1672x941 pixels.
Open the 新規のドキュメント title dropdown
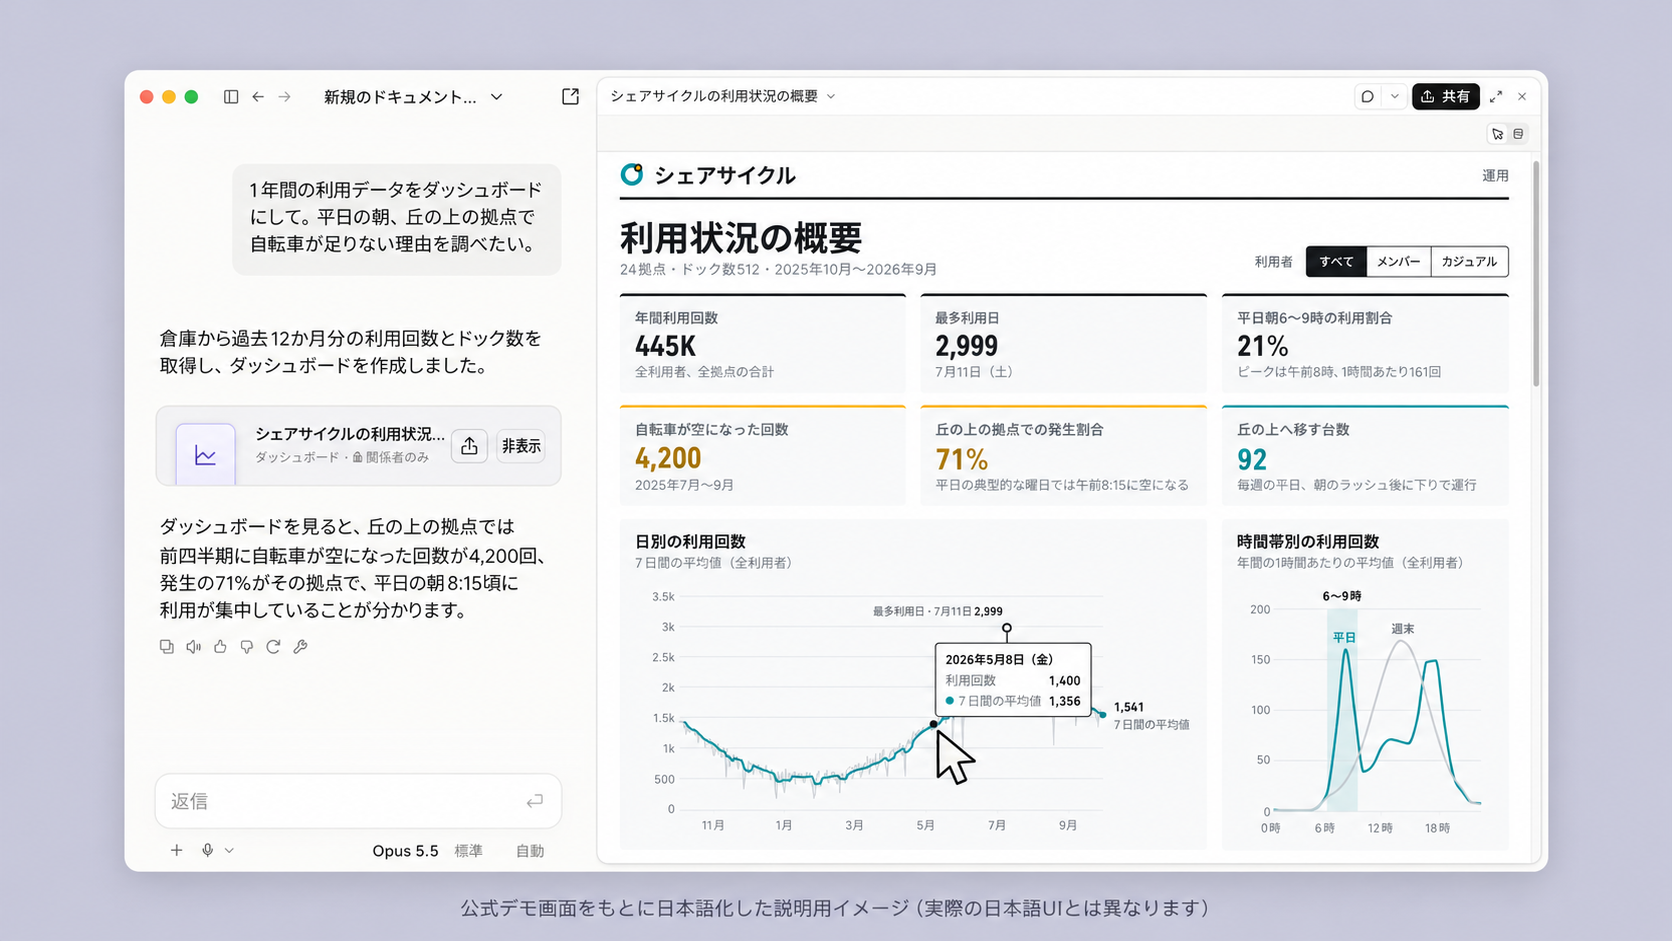click(413, 97)
